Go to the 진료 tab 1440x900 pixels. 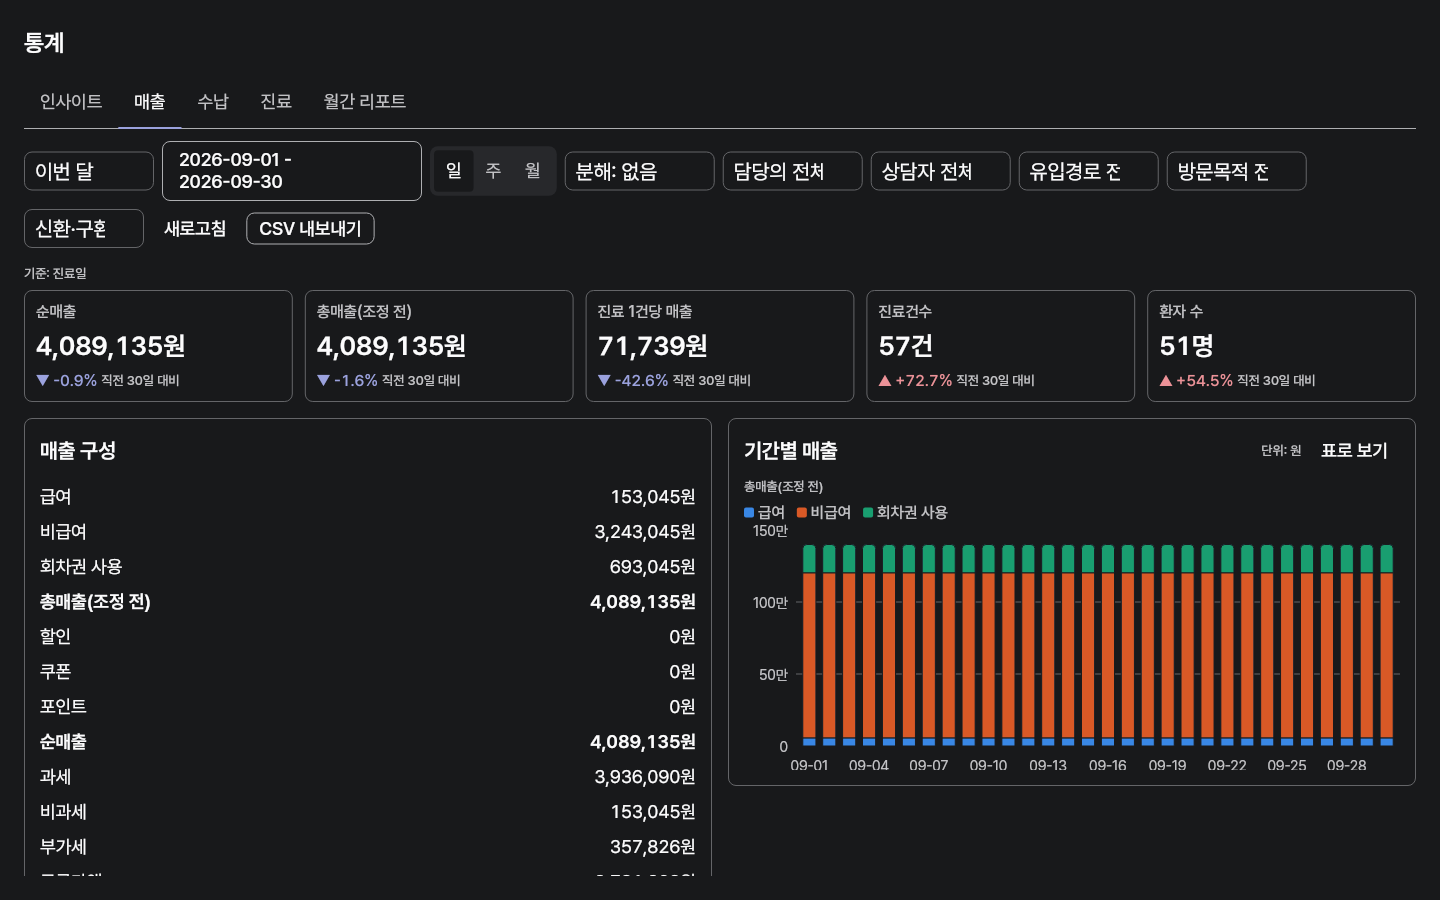click(x=275, y=101)
